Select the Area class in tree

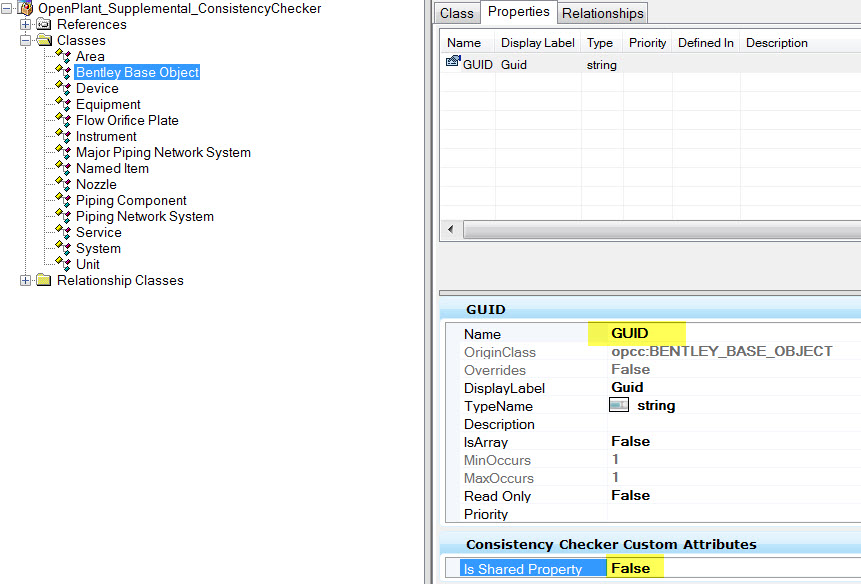90,56
